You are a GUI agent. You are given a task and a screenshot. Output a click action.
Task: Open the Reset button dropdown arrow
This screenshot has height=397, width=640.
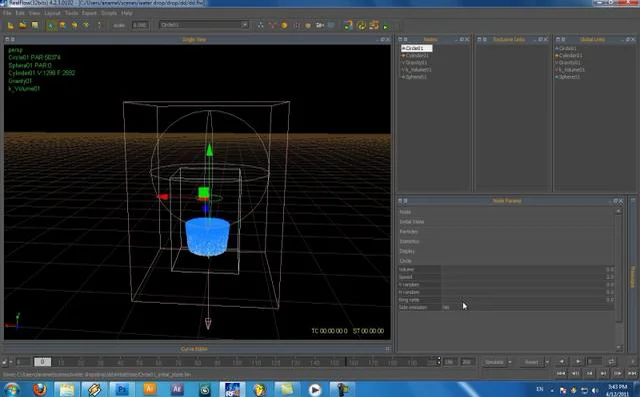pos(547,362)
